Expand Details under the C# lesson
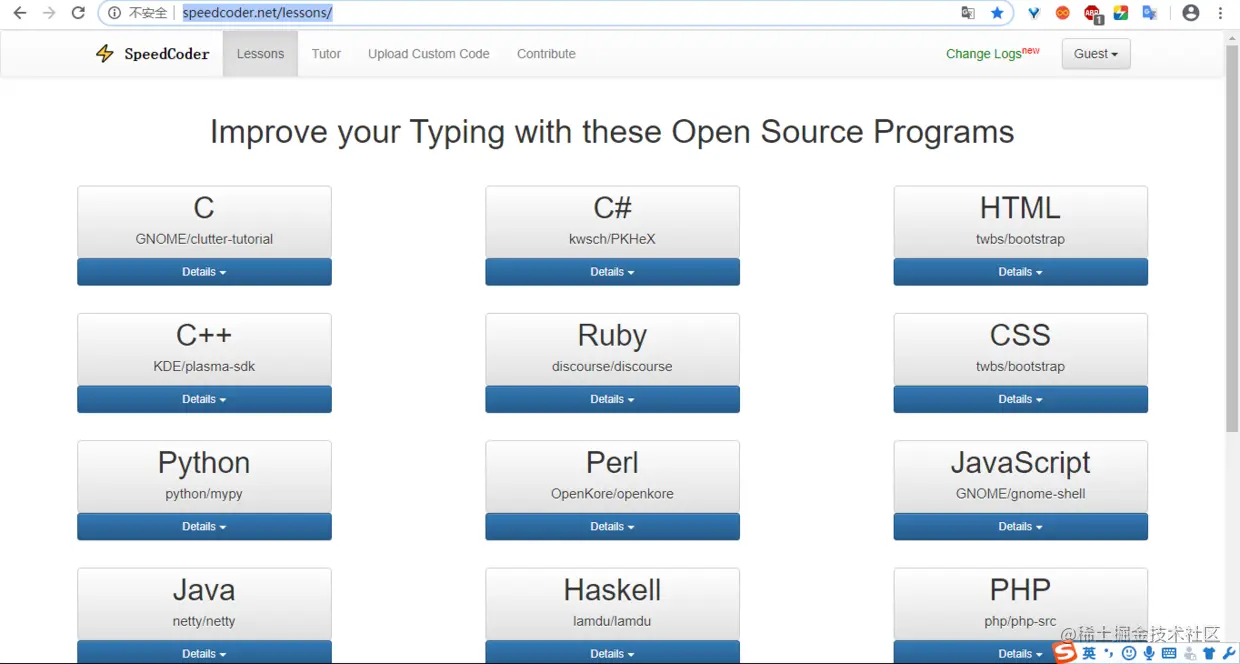This screenshot has height=664, width=1240. click(612, 272)
